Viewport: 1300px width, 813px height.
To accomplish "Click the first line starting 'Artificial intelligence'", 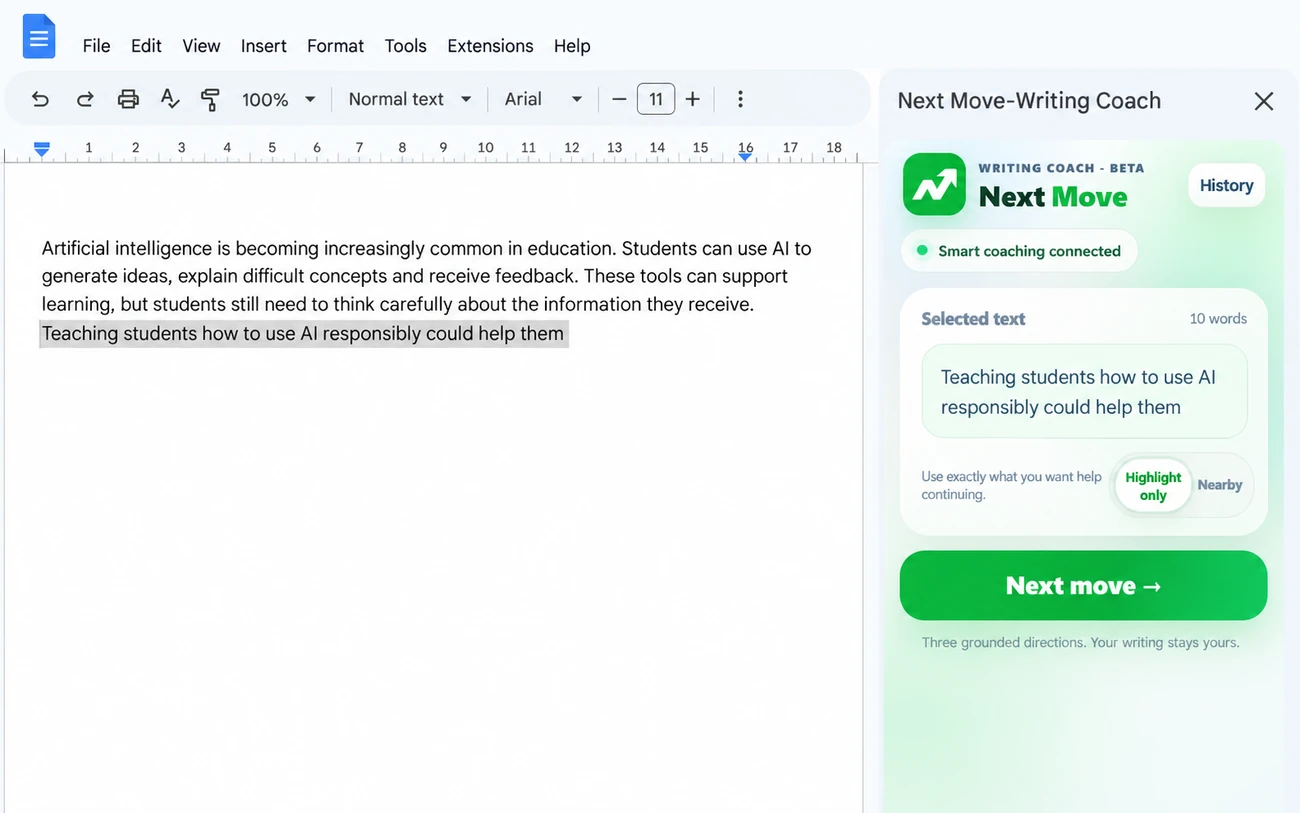I will coord(427,248).
